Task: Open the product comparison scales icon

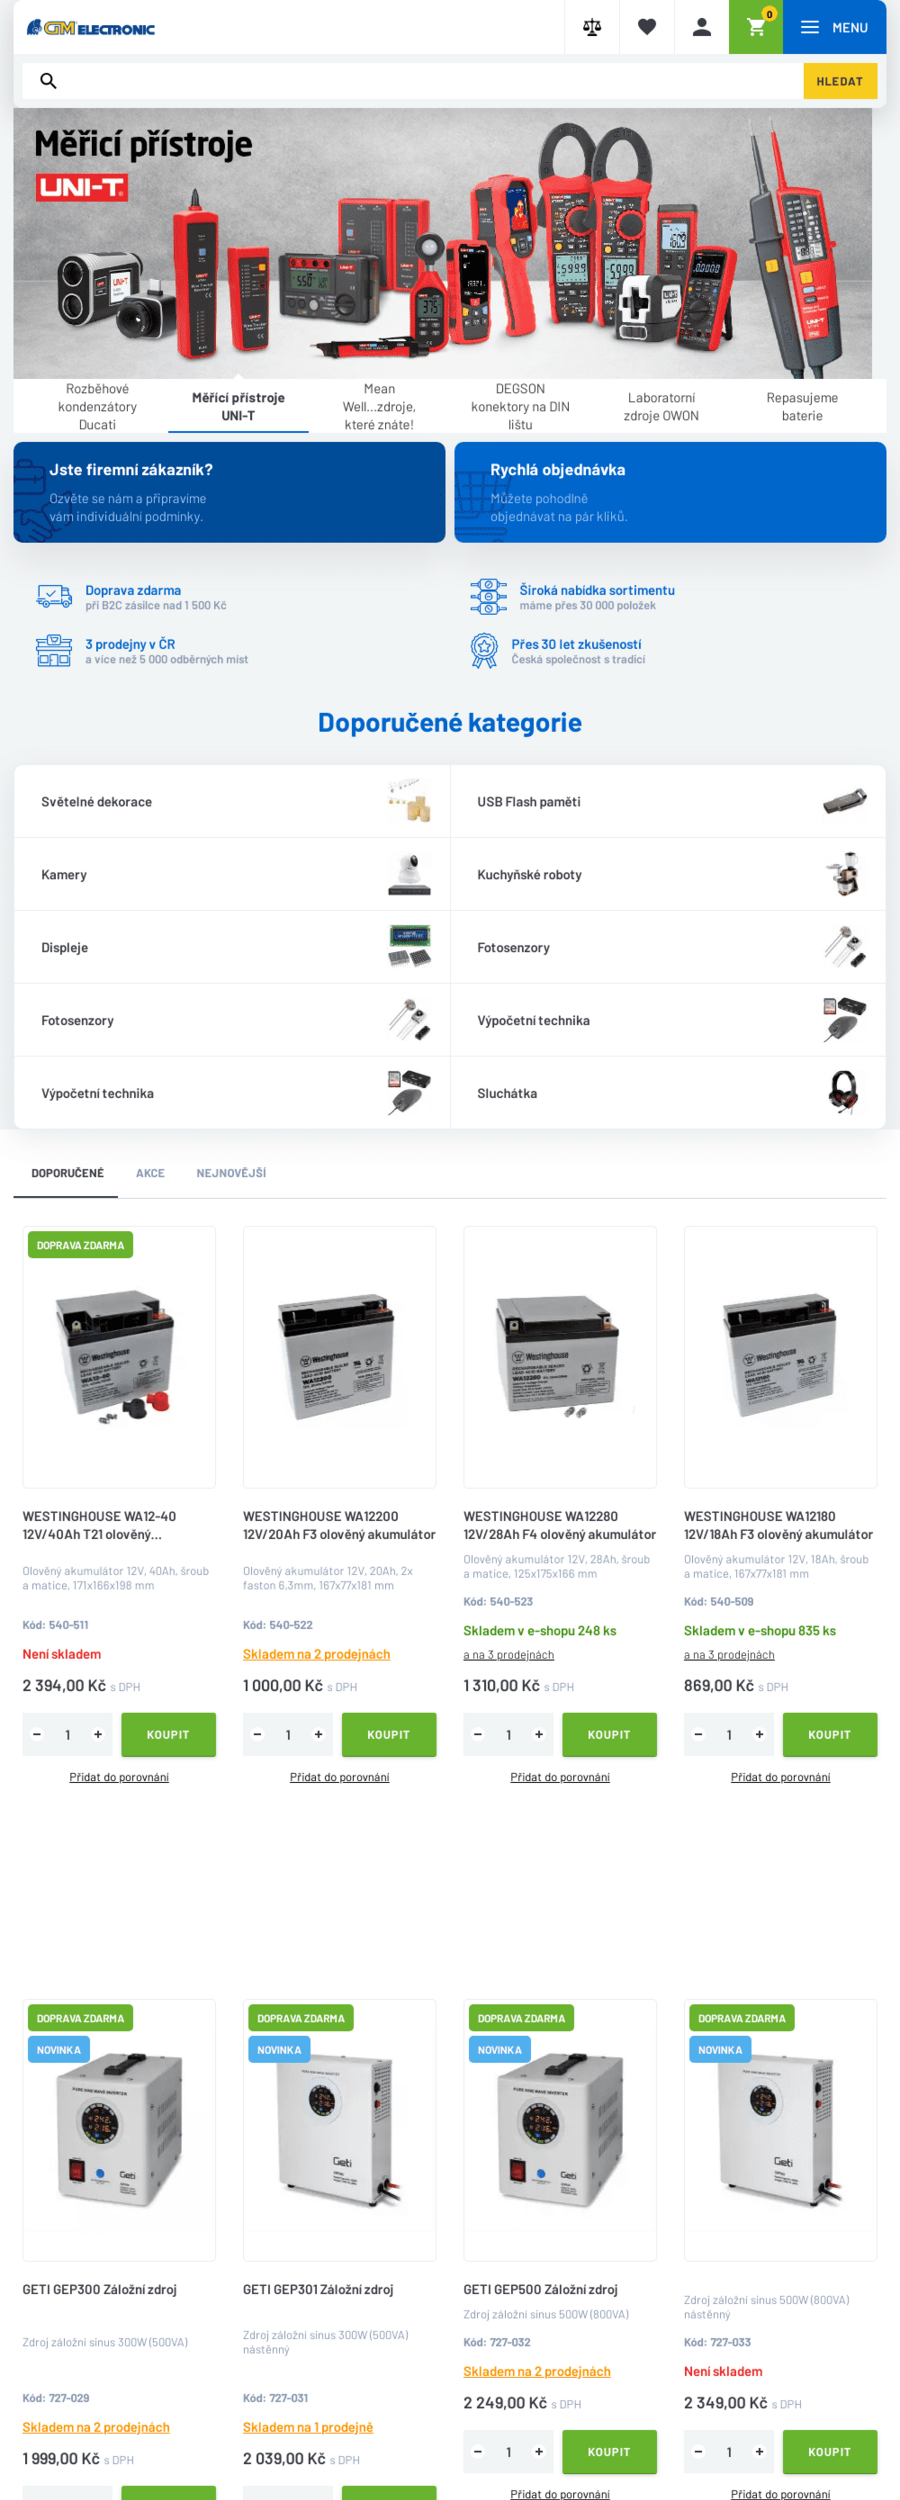Action: pyautogui.click(x=592, y=27)
